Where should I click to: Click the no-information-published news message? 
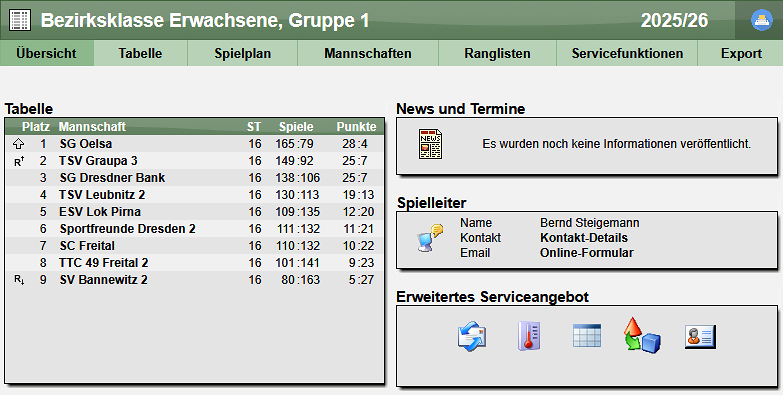tap(617, 144)
